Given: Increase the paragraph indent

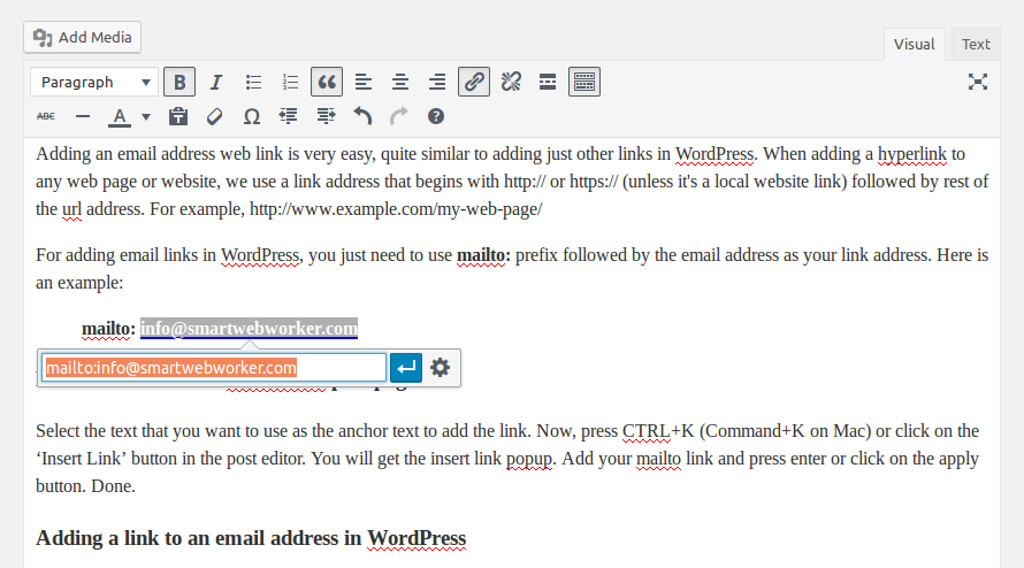Looking at the screenshot, I should 325,116.
